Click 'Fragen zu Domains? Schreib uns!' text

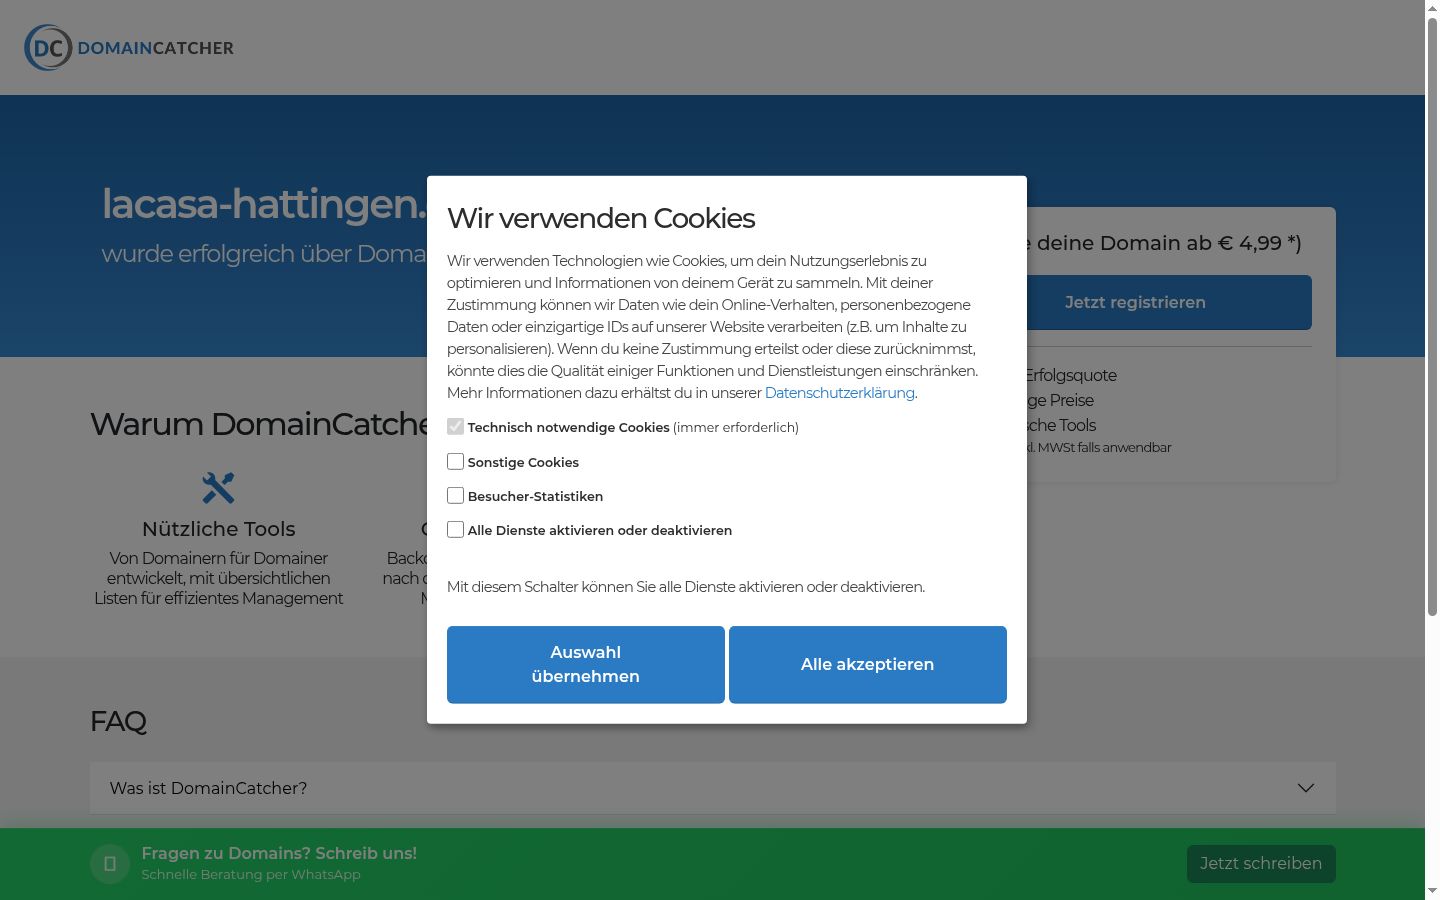(x=279, y=853)
